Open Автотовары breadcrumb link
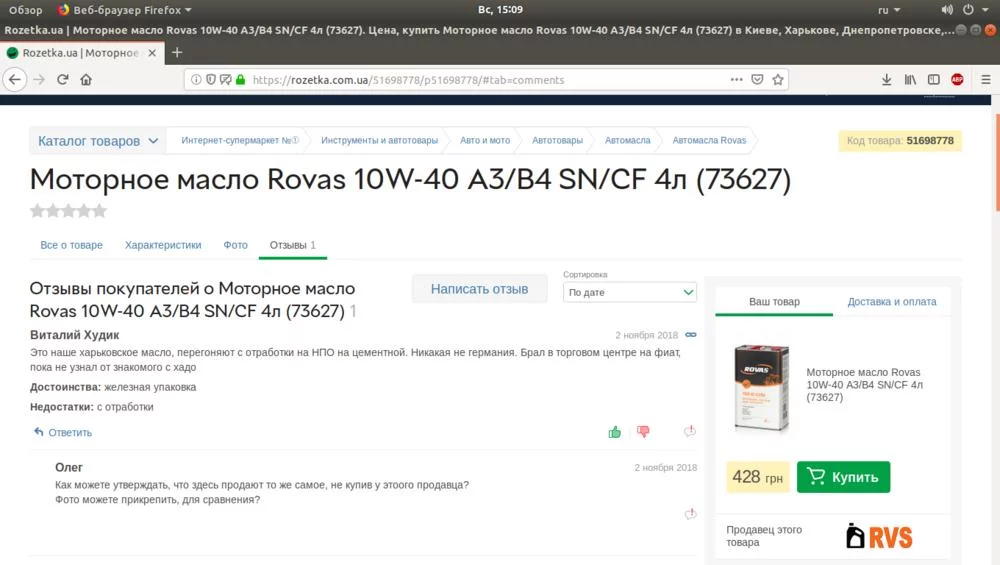The height and width of the screenshot is (565, 1000). click(x=557, y=140)
